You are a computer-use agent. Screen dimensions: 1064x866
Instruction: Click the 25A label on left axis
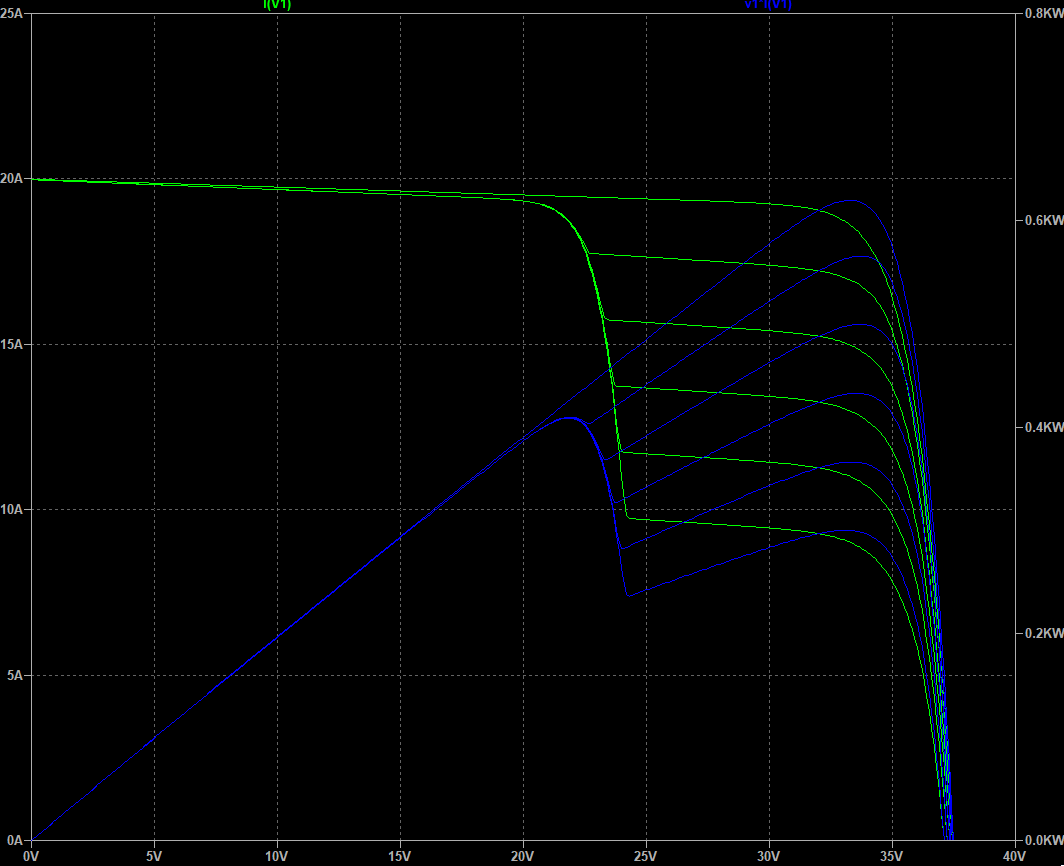pyautogui.click(x=13, y=14)
